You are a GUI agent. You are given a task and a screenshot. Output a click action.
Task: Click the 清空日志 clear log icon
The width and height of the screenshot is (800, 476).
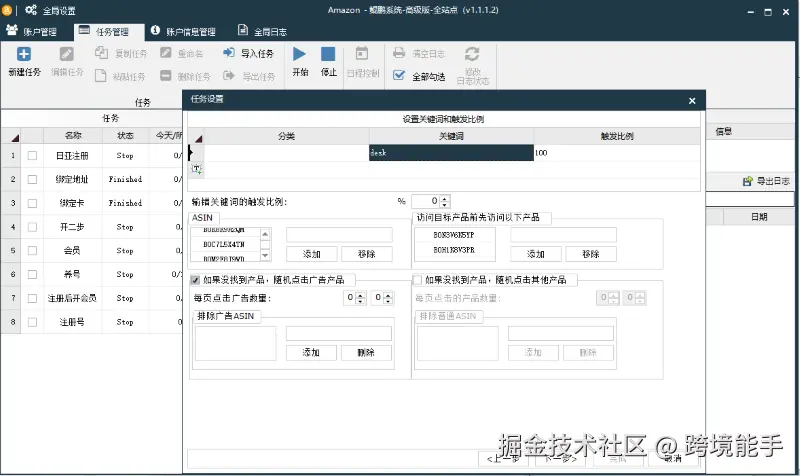[x=399, y=53]
